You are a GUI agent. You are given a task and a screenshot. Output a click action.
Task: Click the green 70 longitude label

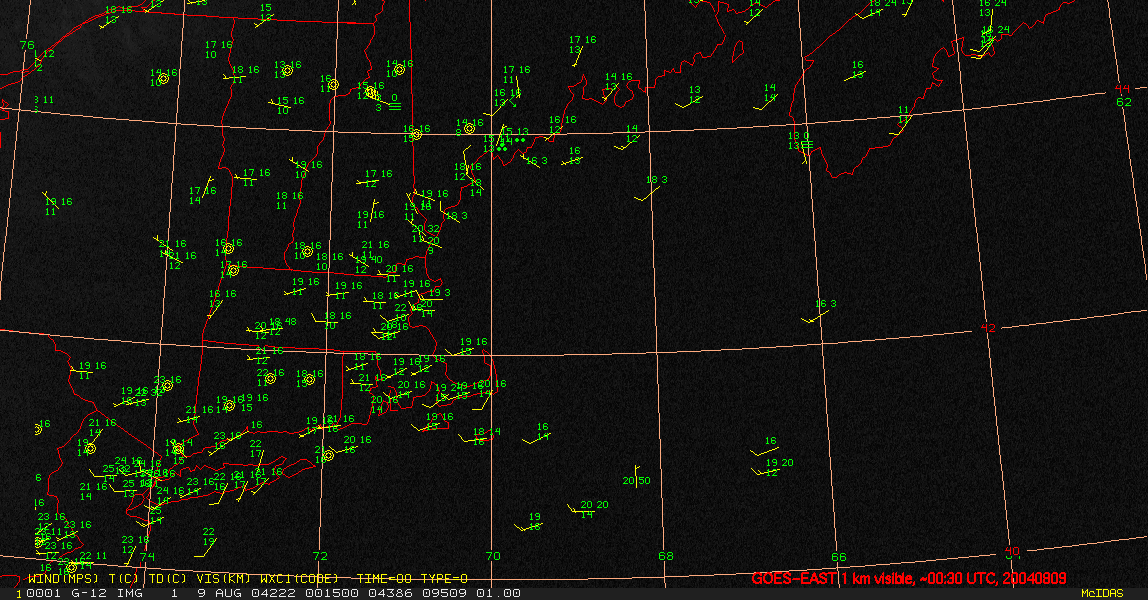tap(493, 556)
